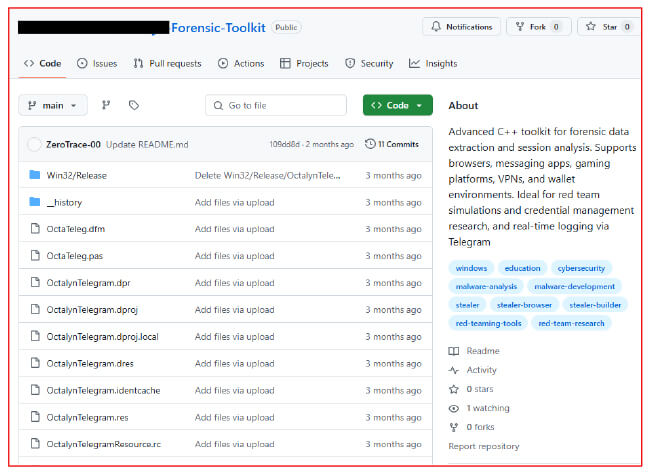Open the _history folder
The width and height of the screenshot is (653, 474).
pos(64,202)
